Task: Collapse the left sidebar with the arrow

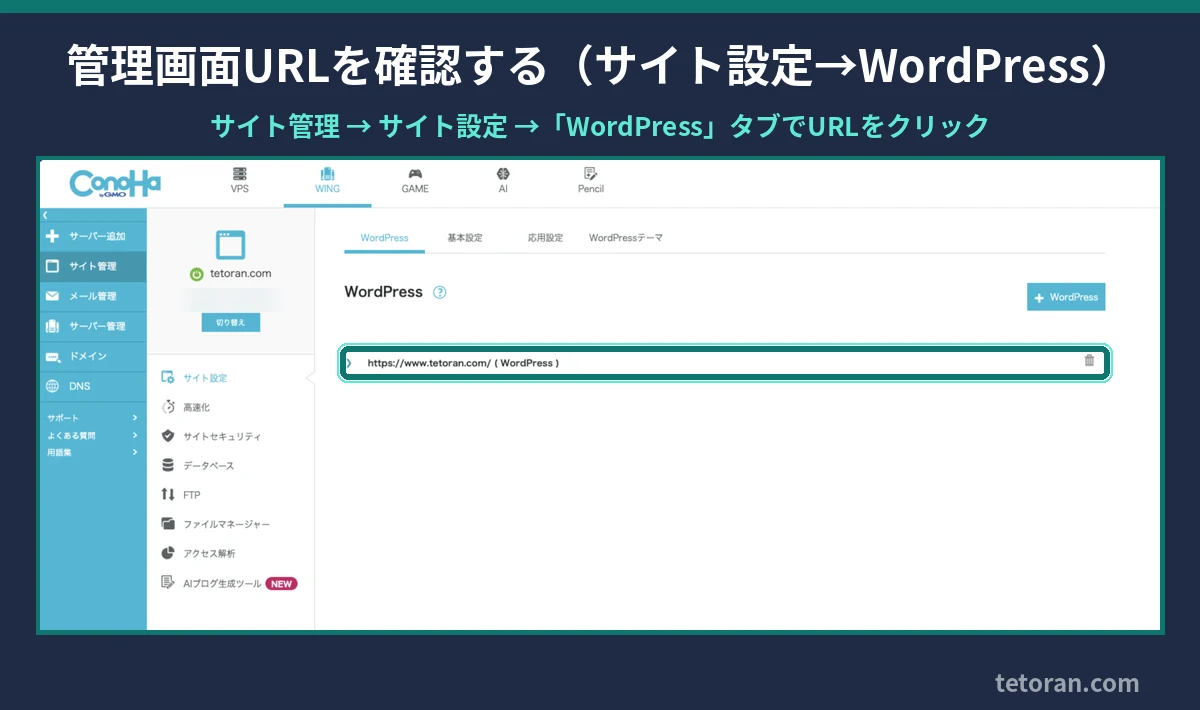Action: pos(45,215)
